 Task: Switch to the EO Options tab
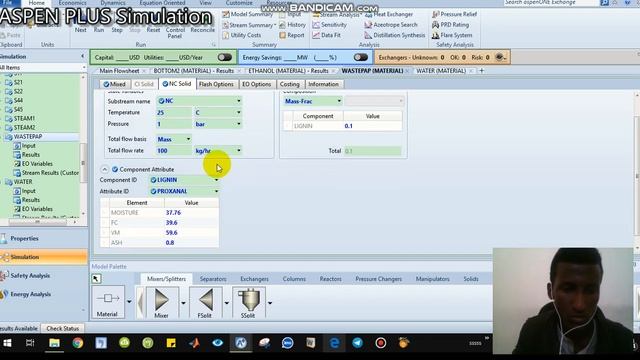(x=256, y=84)
